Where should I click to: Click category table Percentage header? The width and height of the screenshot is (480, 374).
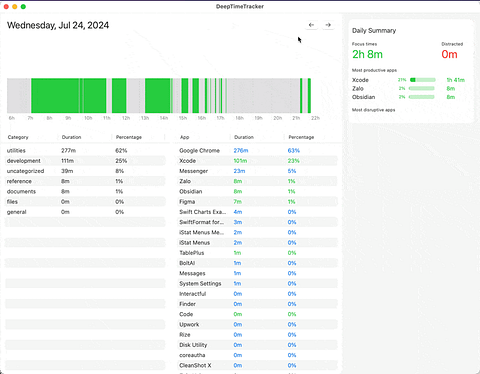point(129,137)
